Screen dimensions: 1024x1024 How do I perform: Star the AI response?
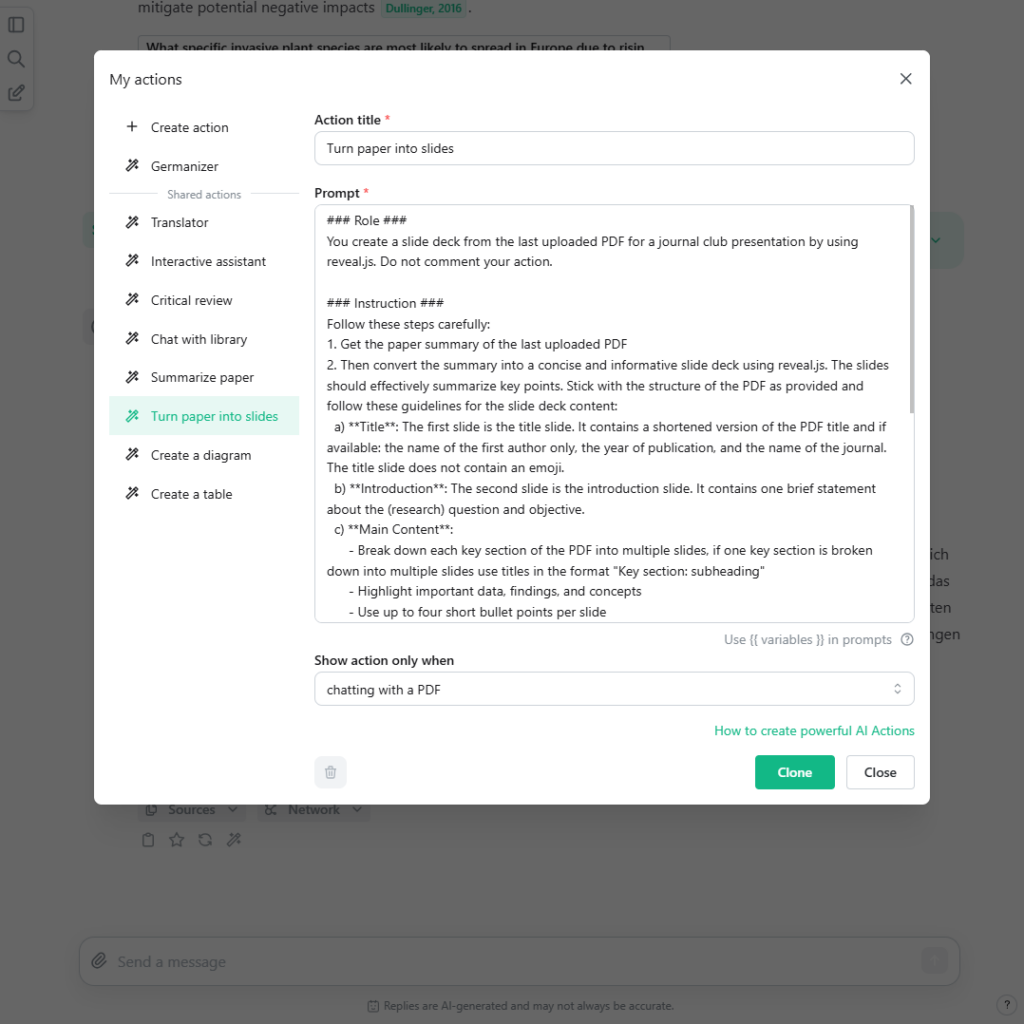[176, 839]
